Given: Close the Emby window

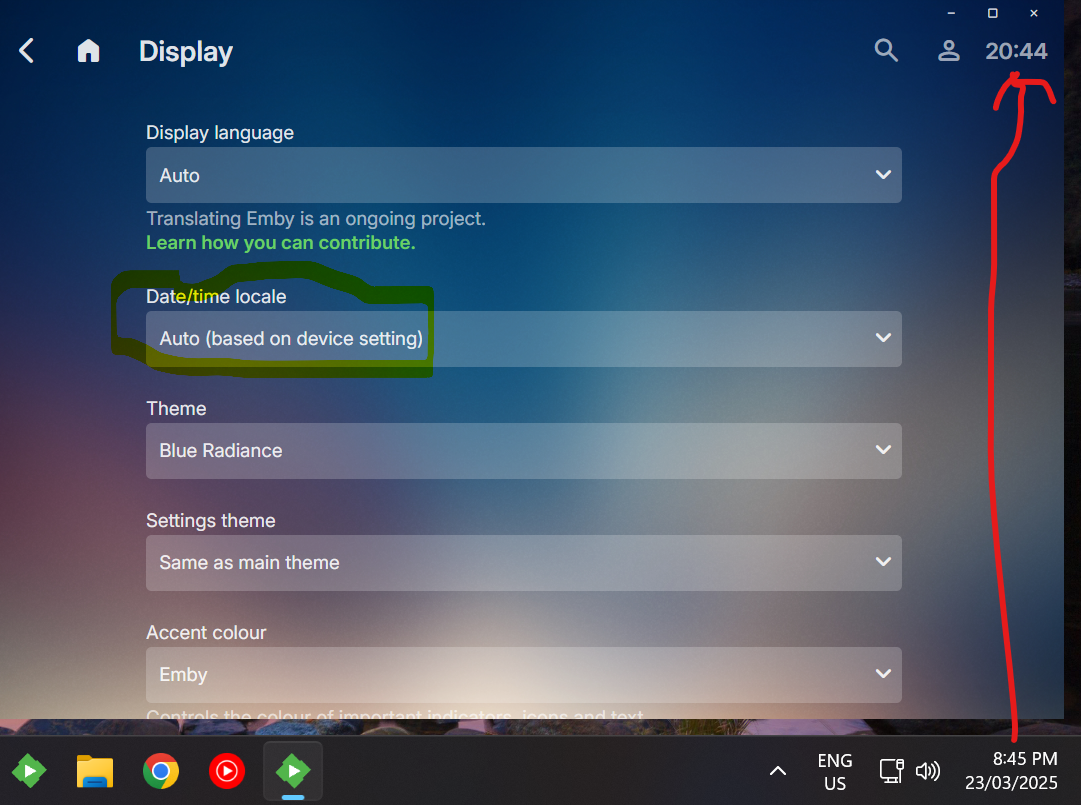Looking at the screenshot, I should tap(1034, 13).
